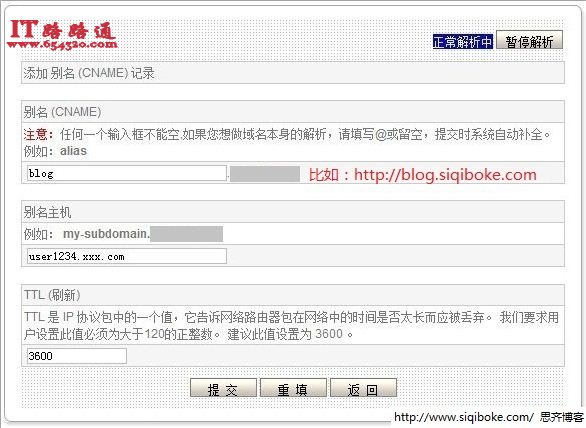
Task: Click the 暂停解析 pause resolution button
Action: click(x=529, y=41)
